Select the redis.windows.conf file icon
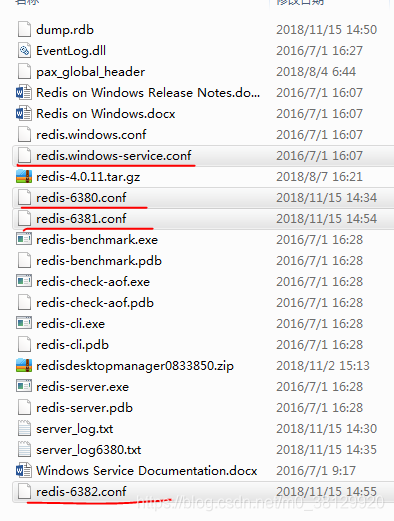The image size is (394, 521). 24,135
